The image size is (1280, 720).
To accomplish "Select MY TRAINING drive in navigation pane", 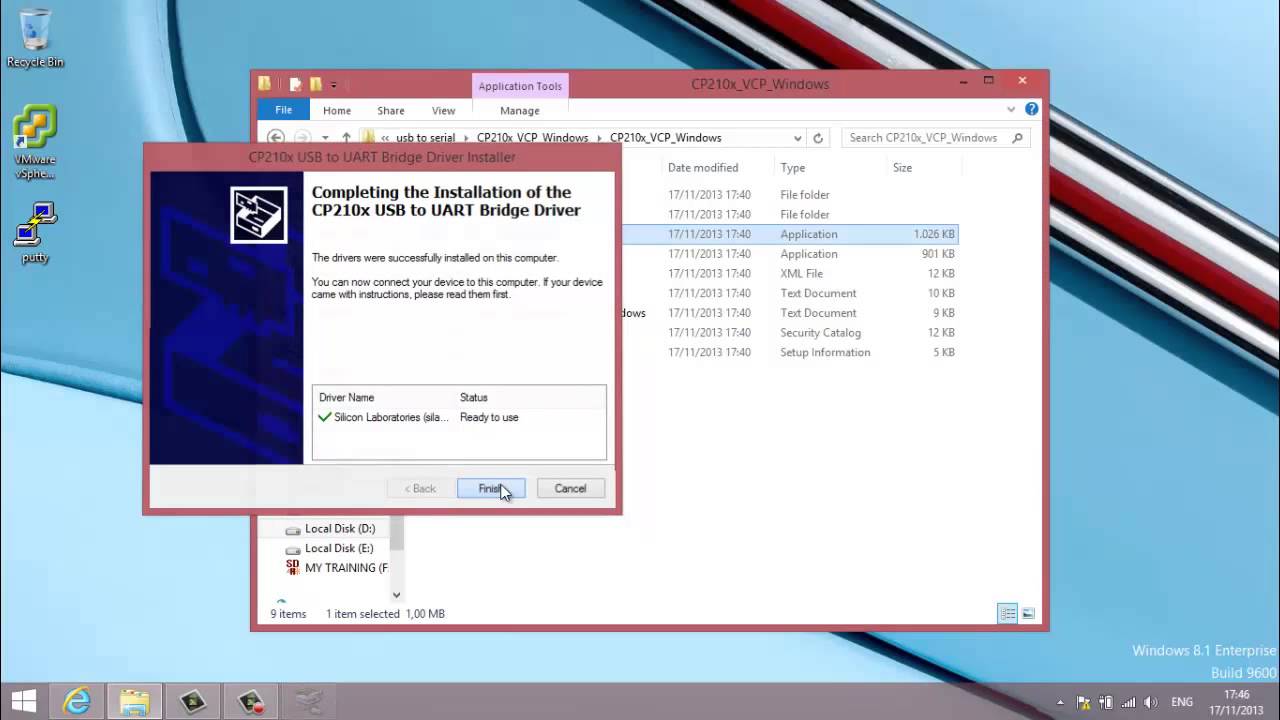I will (337, 568).
